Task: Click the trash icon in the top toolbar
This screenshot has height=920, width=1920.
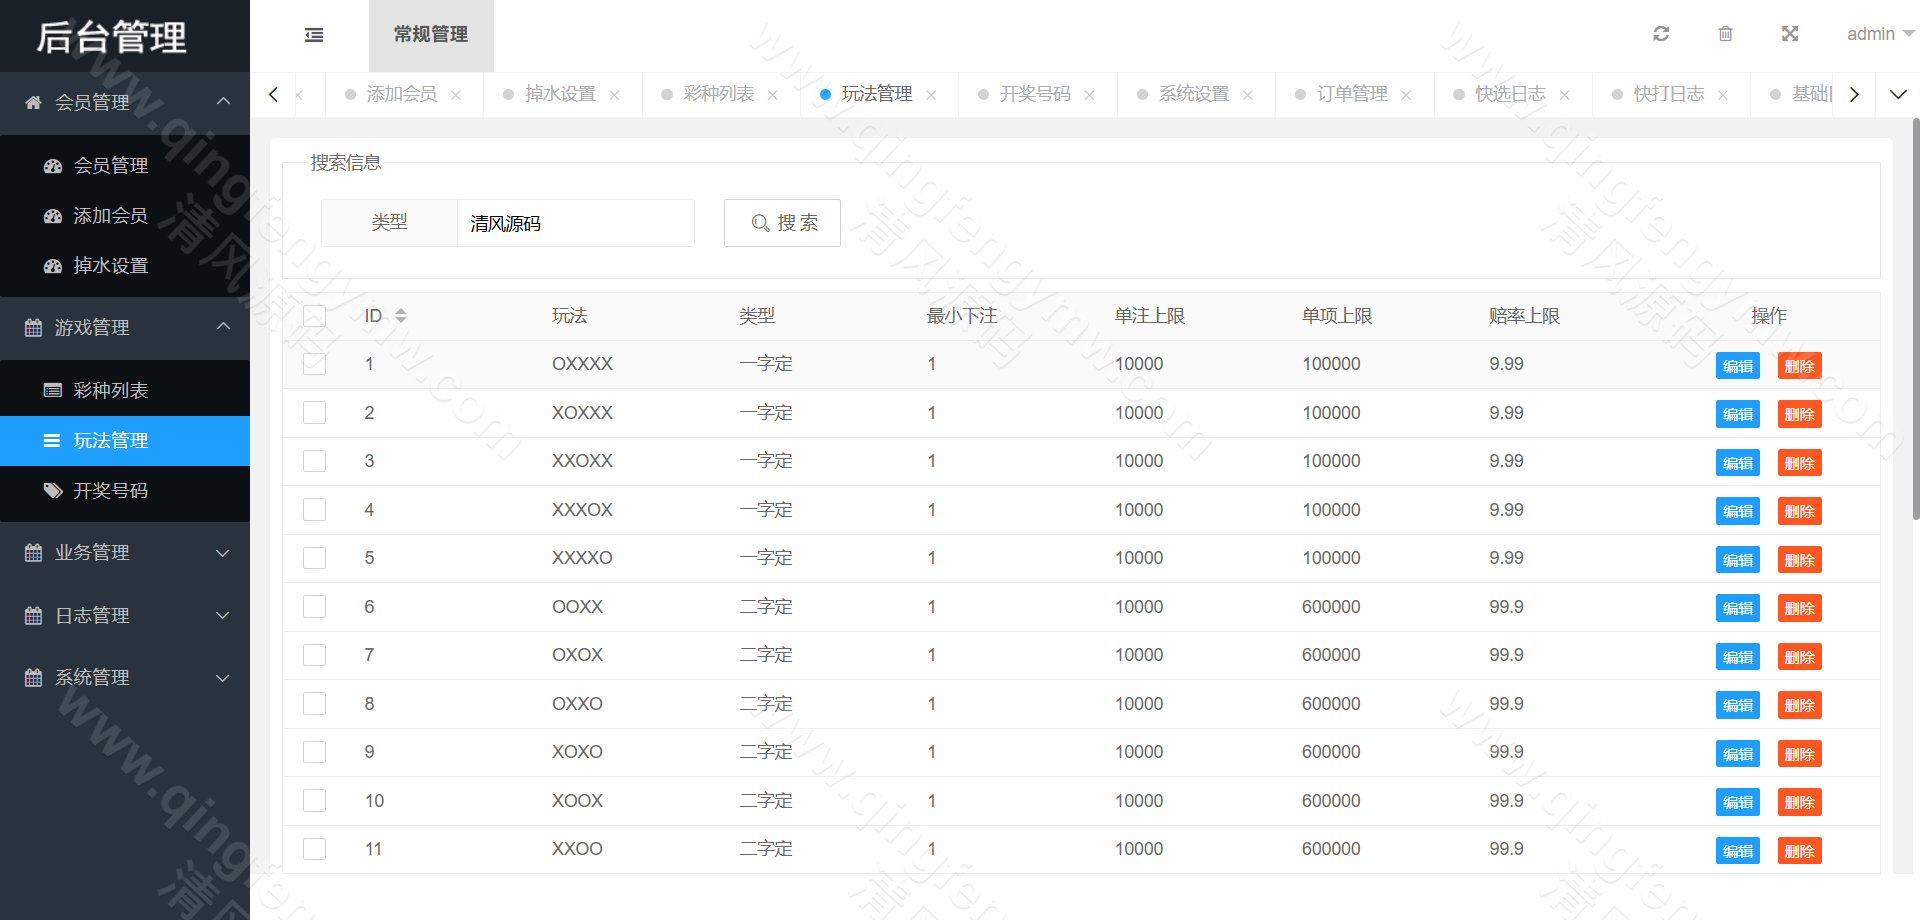Action: pos(1725,33)
